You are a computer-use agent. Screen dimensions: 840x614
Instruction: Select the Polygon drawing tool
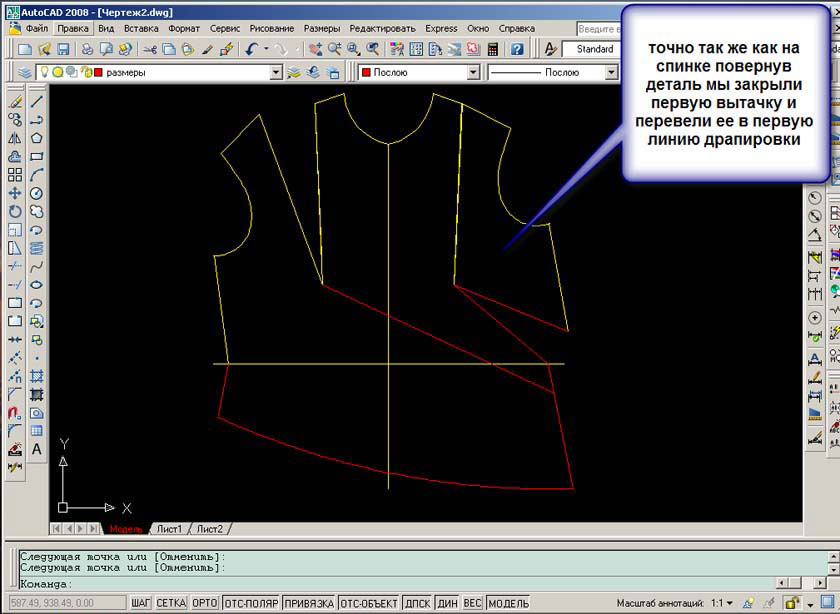click(x=37, y=138)
